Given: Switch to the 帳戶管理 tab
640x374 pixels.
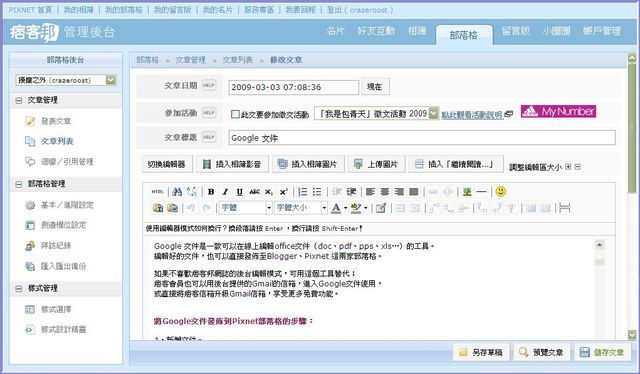Looking at the screenshot, I should click(602, 31).
